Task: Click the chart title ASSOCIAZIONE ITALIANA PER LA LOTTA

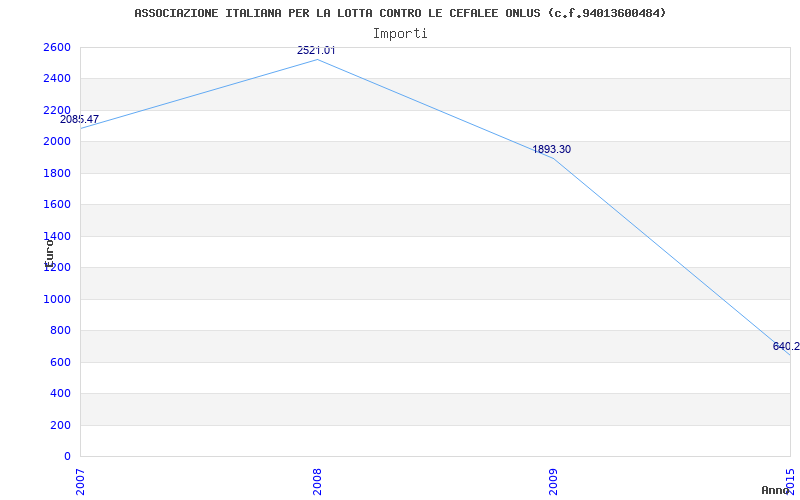Action: (400, 13)
